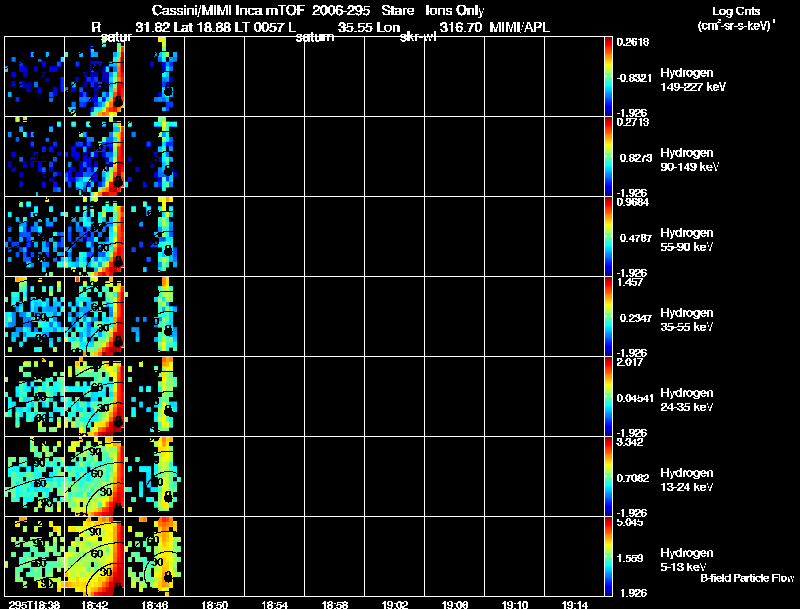Click the 19:02 time axis marker
800x609 pixels.
(395, 604)
